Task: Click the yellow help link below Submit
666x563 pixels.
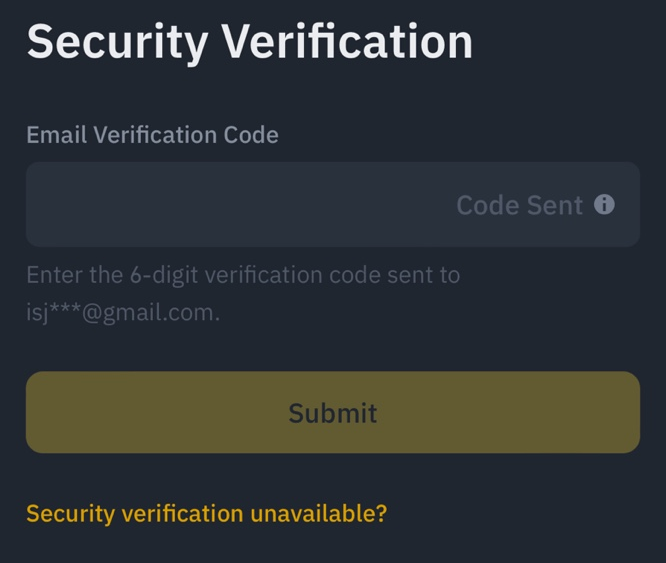Action: (207, 514)
